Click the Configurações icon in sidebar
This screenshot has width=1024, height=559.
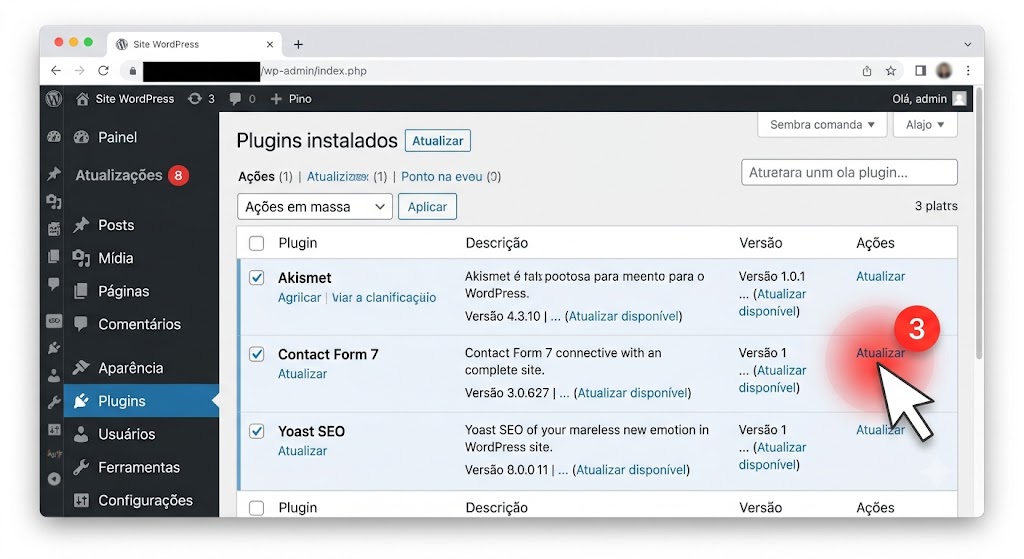tap(81, 500)
